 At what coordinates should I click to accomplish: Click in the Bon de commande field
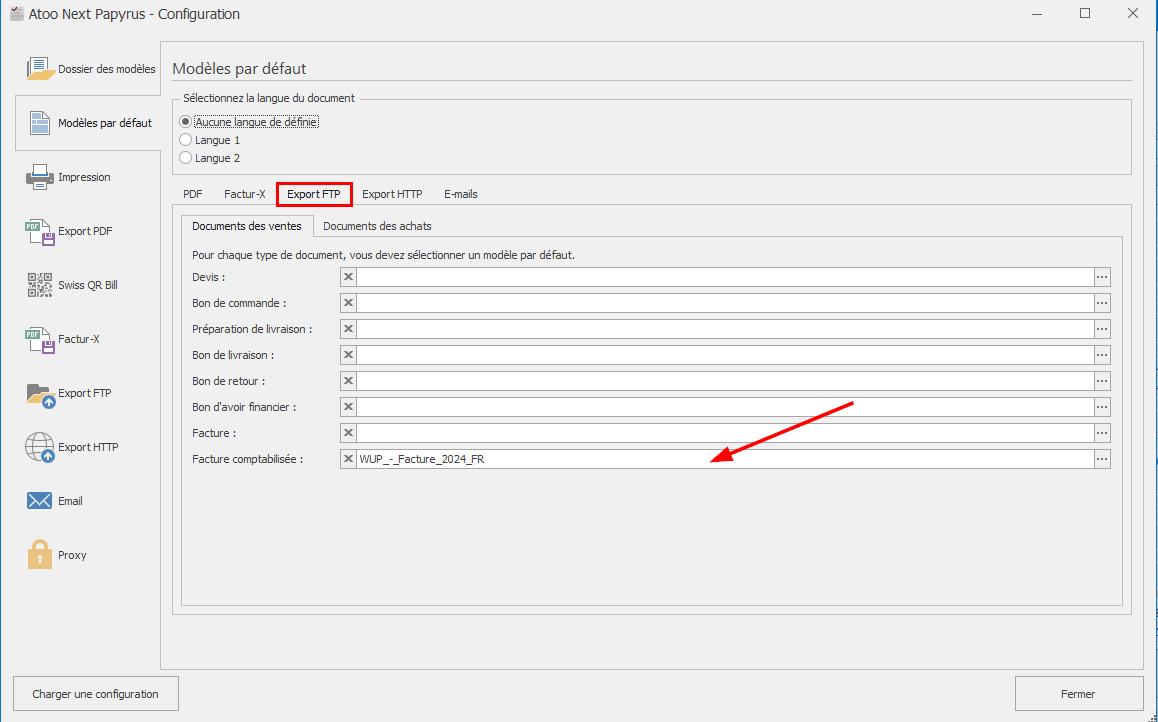click(724, 303)
